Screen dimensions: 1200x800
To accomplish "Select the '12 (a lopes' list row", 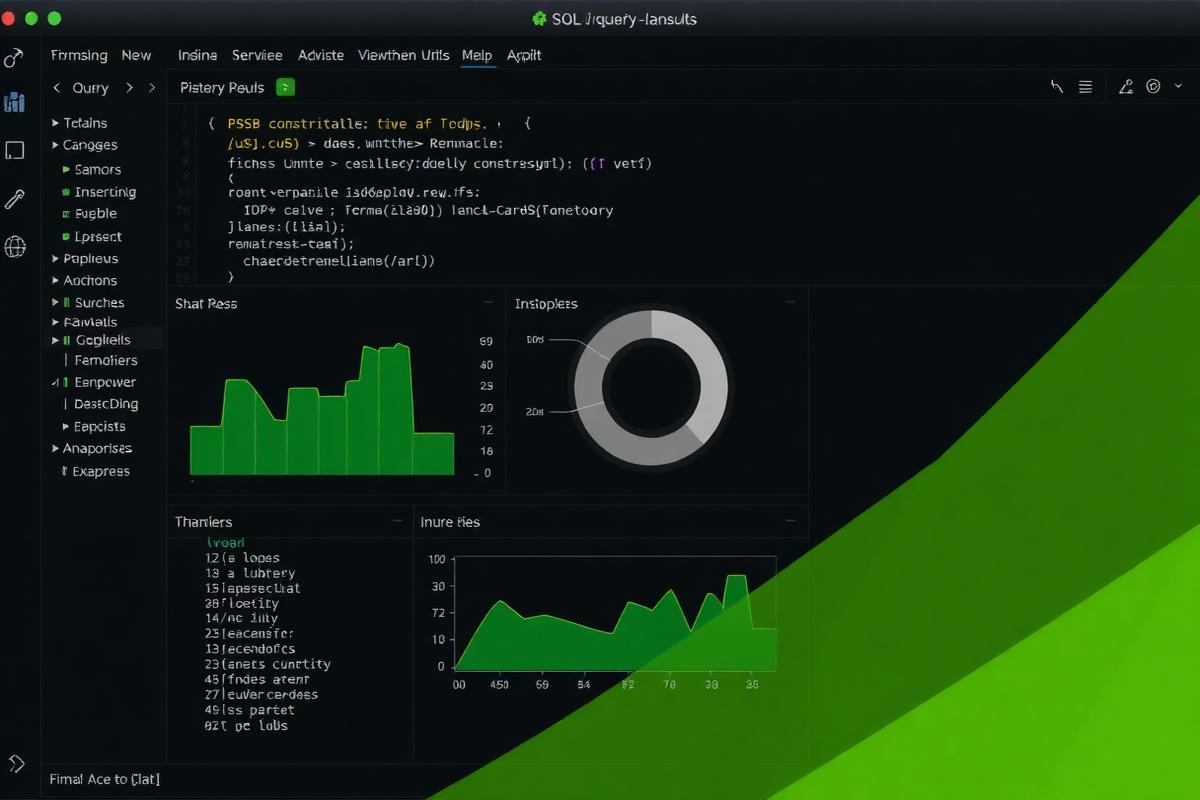I will pos(242,558).
